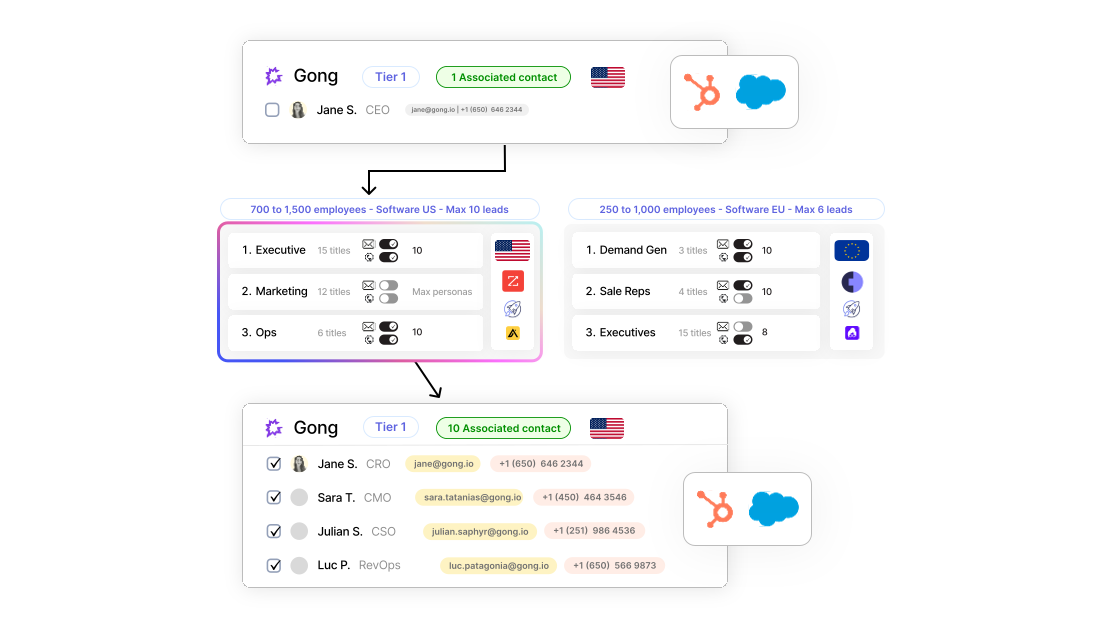Click the Salesforce cloud icon in the top card
Screen dimensions: 1098x618
click(761, 92)
